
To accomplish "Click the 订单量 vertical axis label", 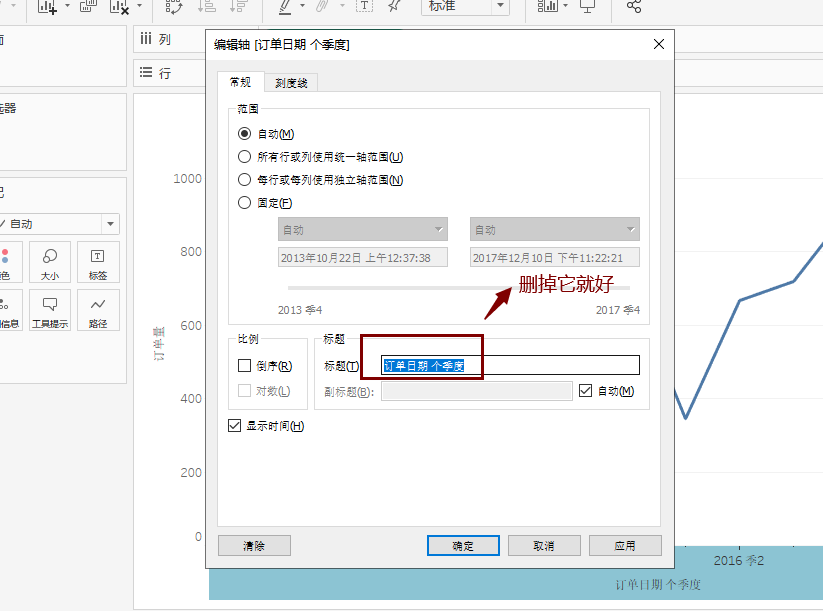I will [x=159, y=344].
